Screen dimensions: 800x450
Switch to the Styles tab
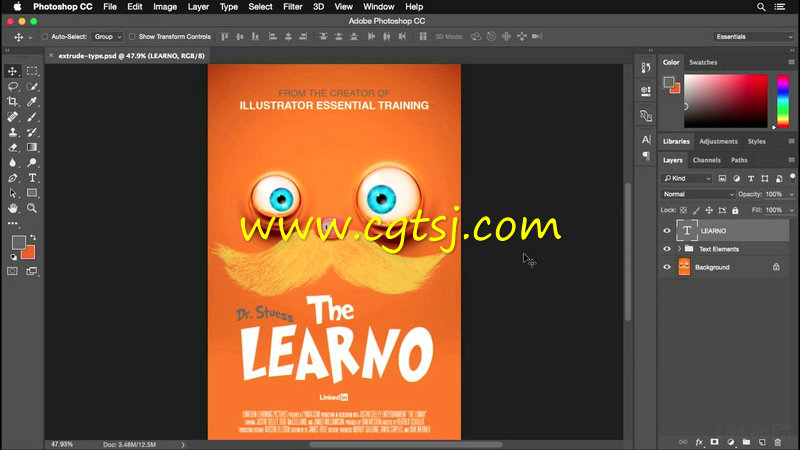(x=757, y=141)
